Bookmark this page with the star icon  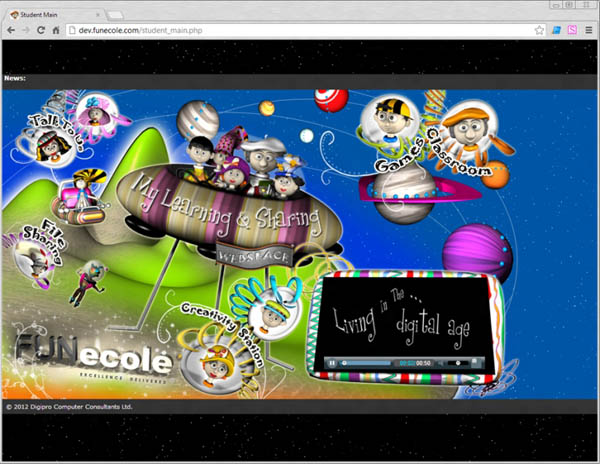pyautogui.click(x=539, y=30)
